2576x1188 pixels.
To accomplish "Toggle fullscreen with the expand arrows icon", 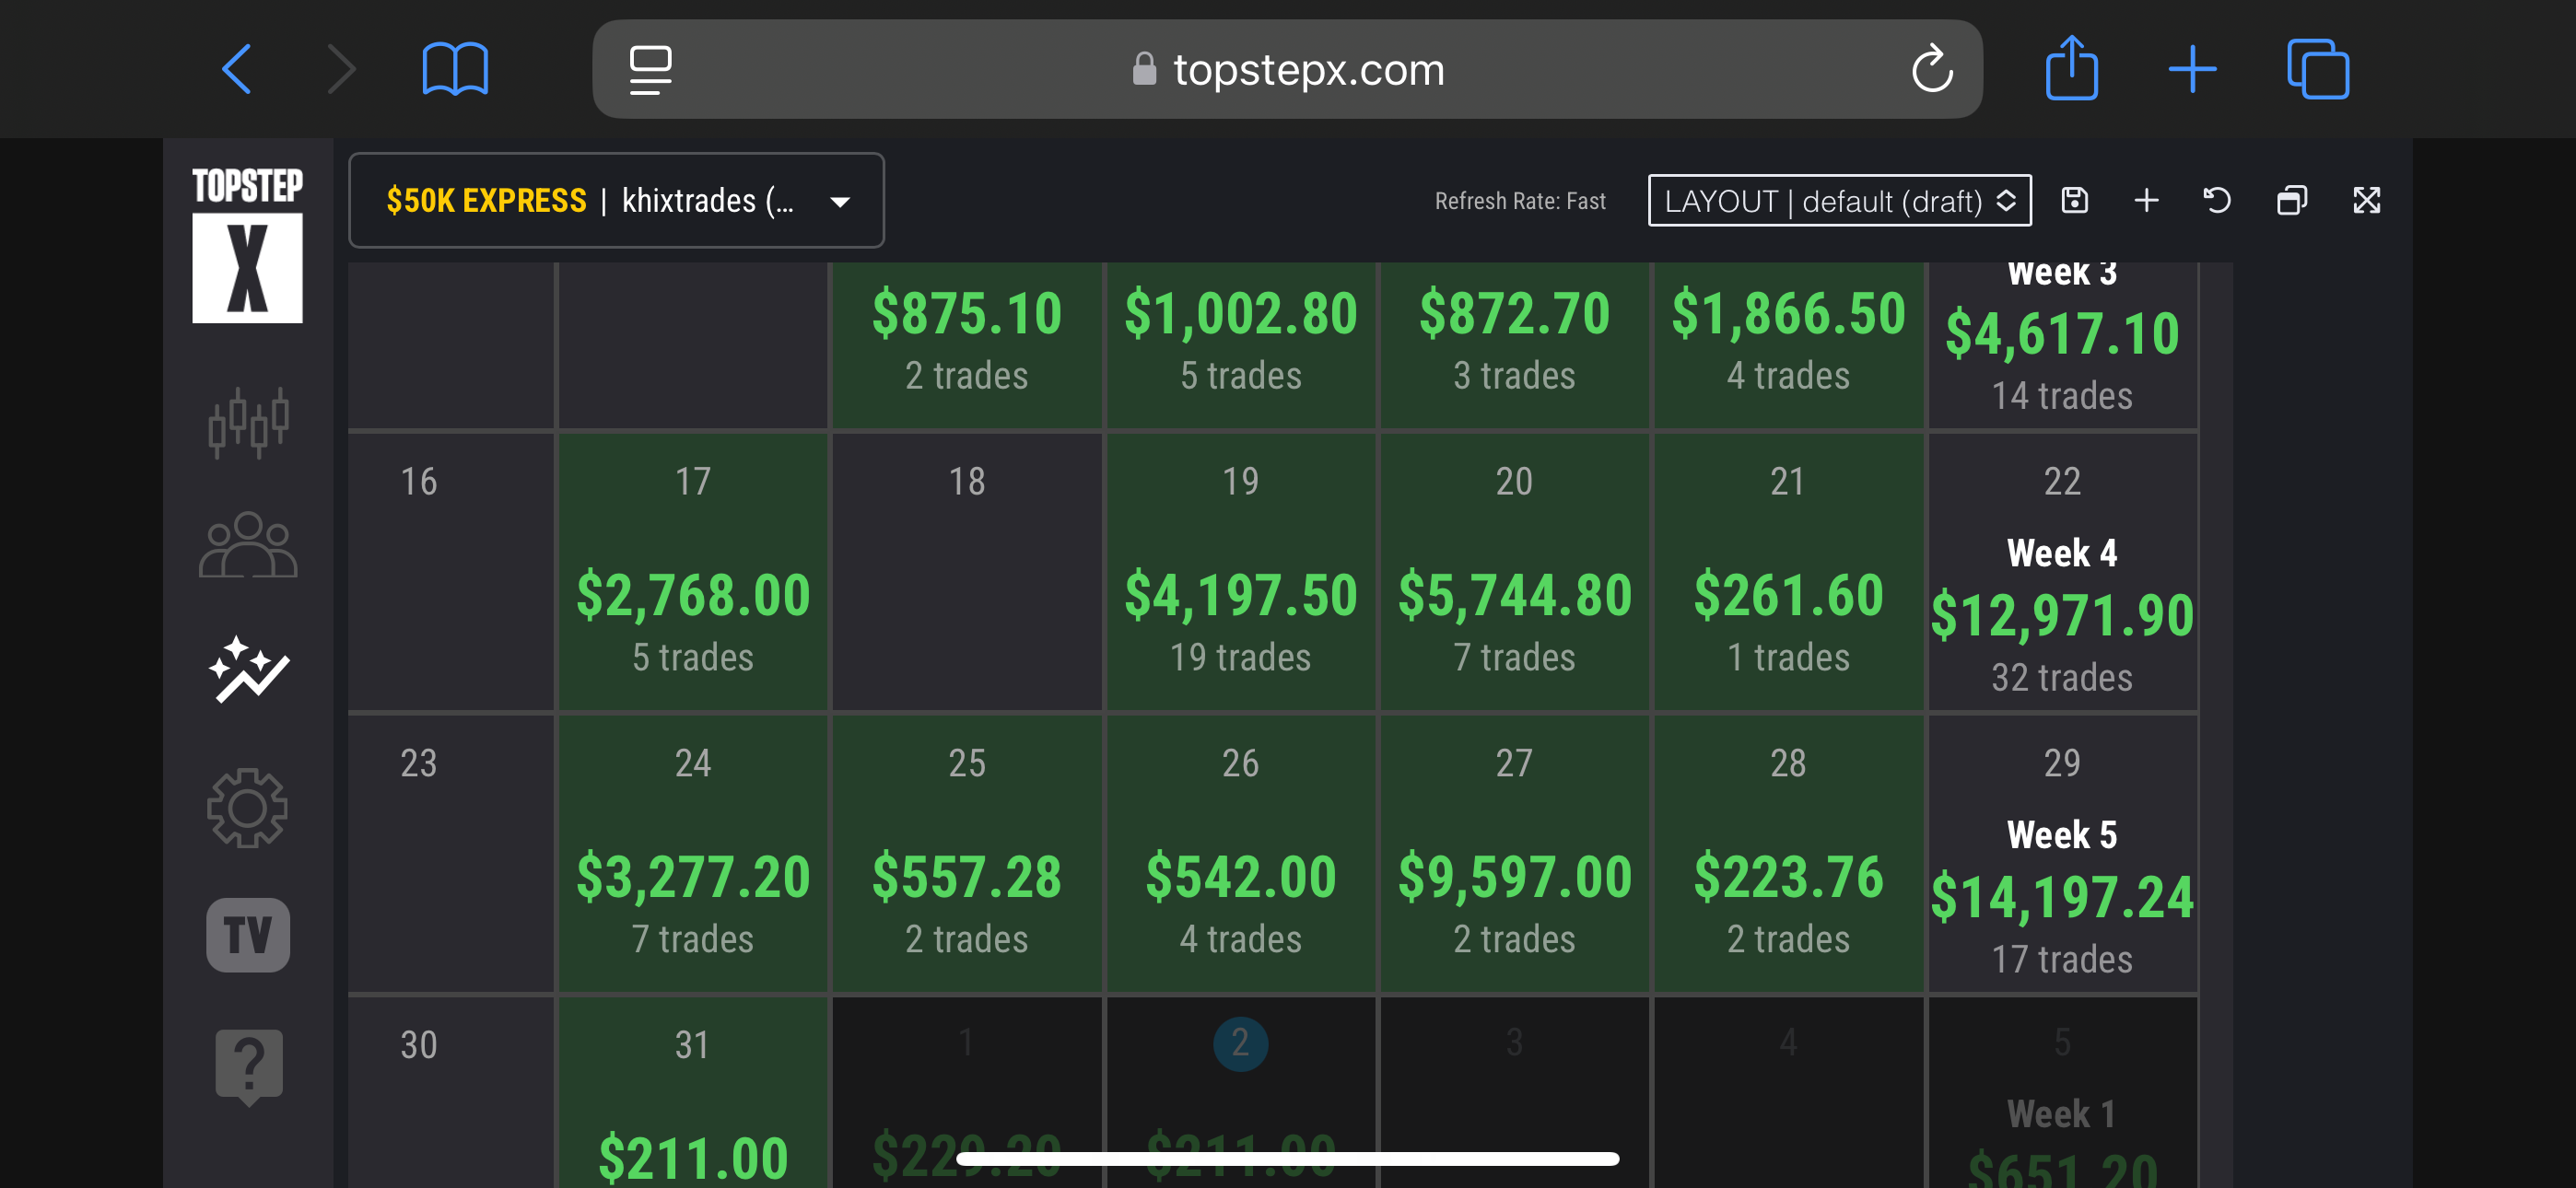I will click(x=2366, y=200).
